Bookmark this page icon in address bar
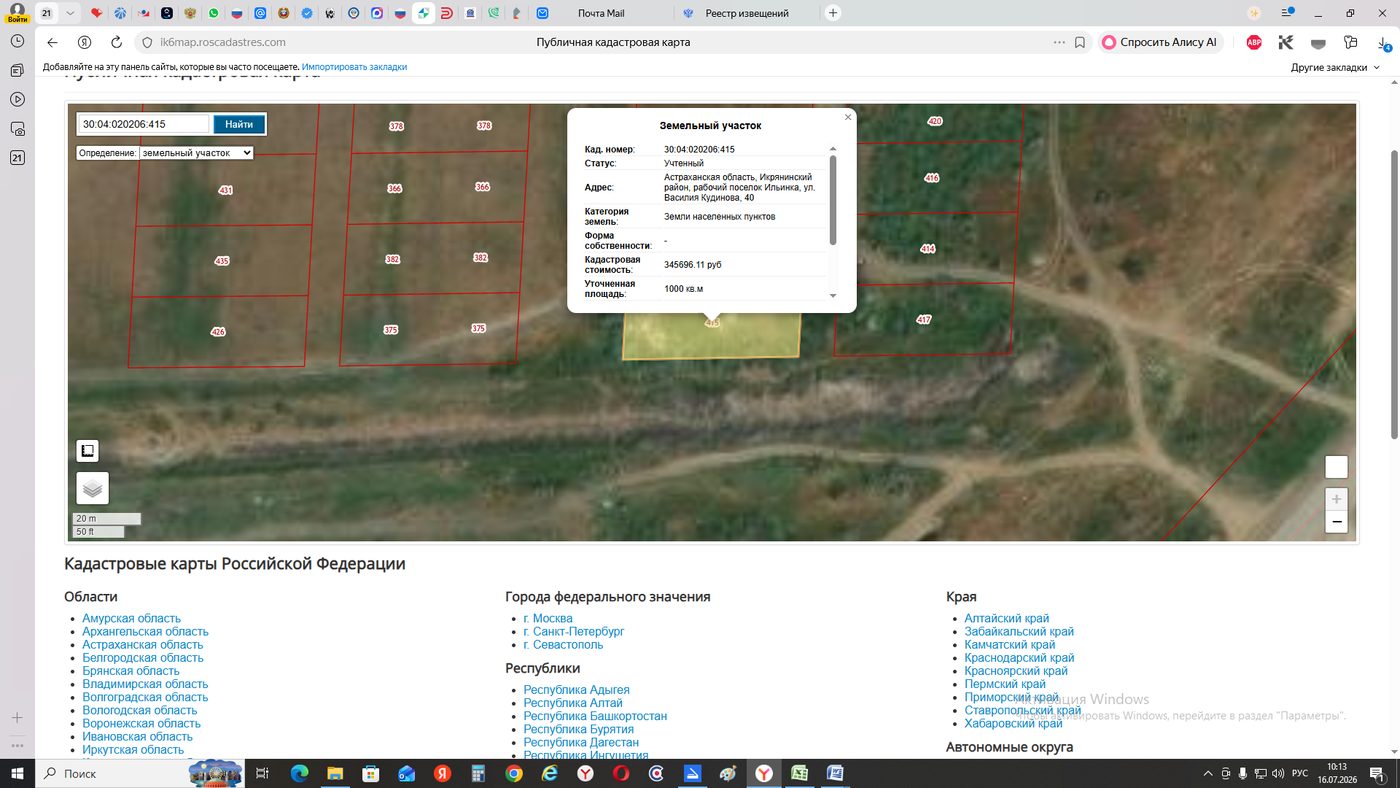 [x=1080, y=42]
